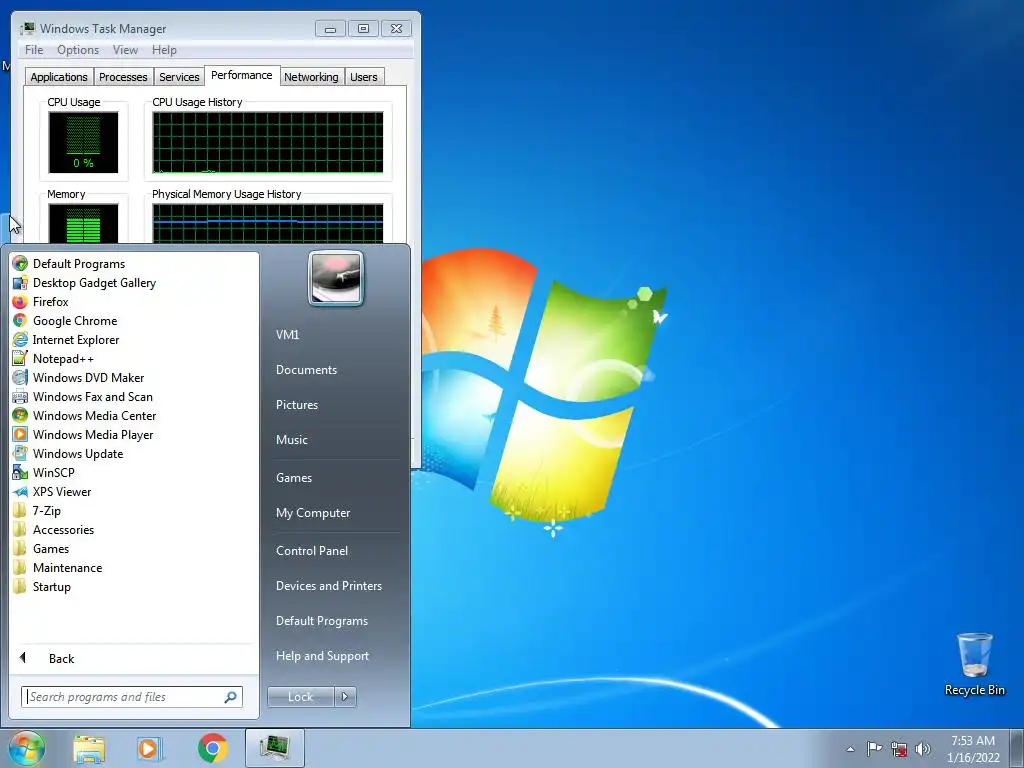Open Documents from Start menu right pane
Image resolution: width=1024 pixels, height=768 pixels.
coord(306,370)
